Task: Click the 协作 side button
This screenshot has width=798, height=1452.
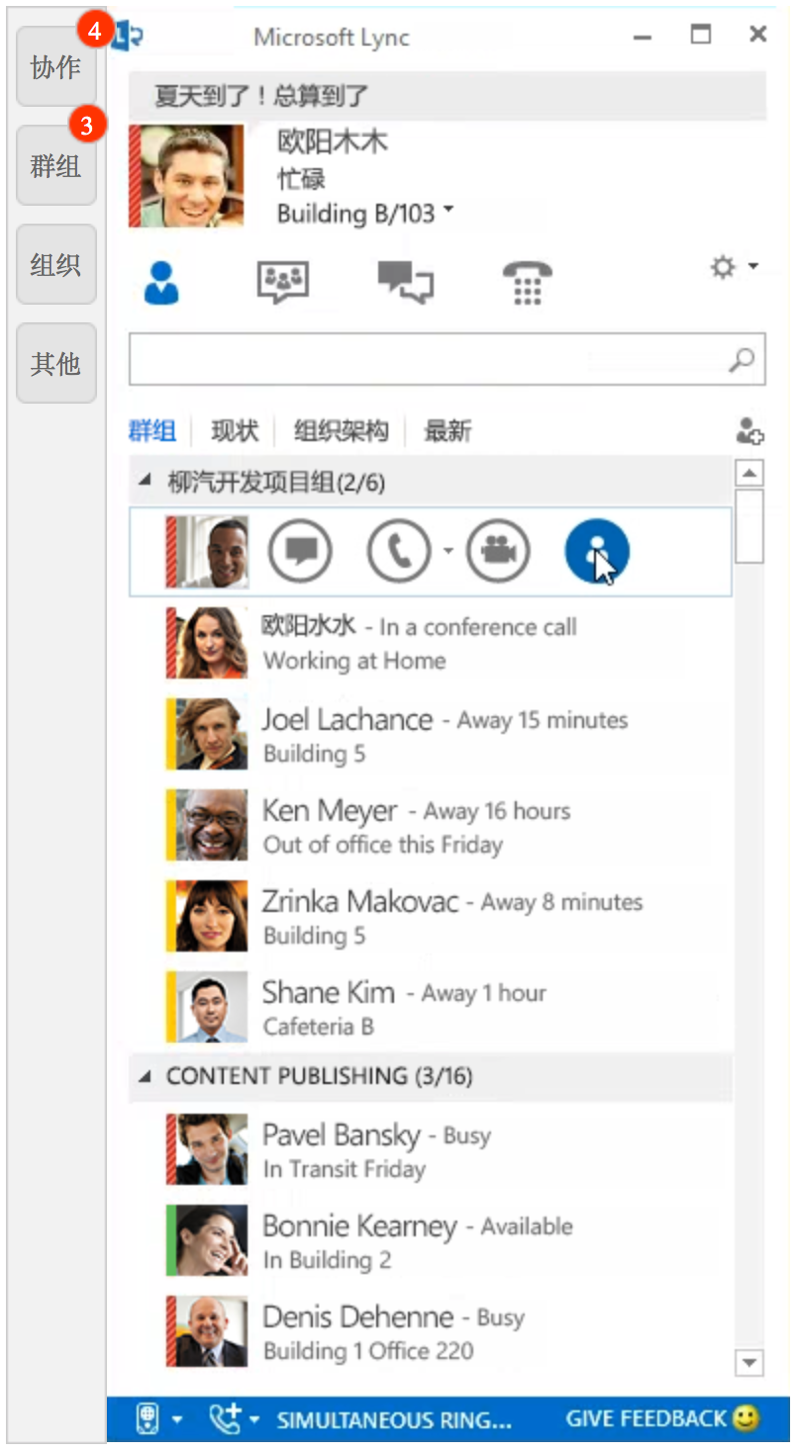Action: point(56,67)
